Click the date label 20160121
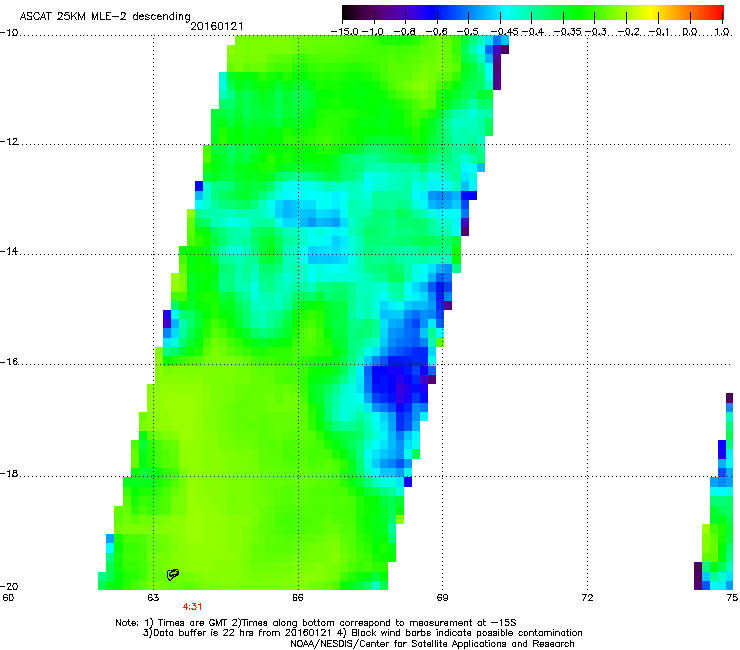The height and width of the screenshot is (650, 740). [217, 26]
